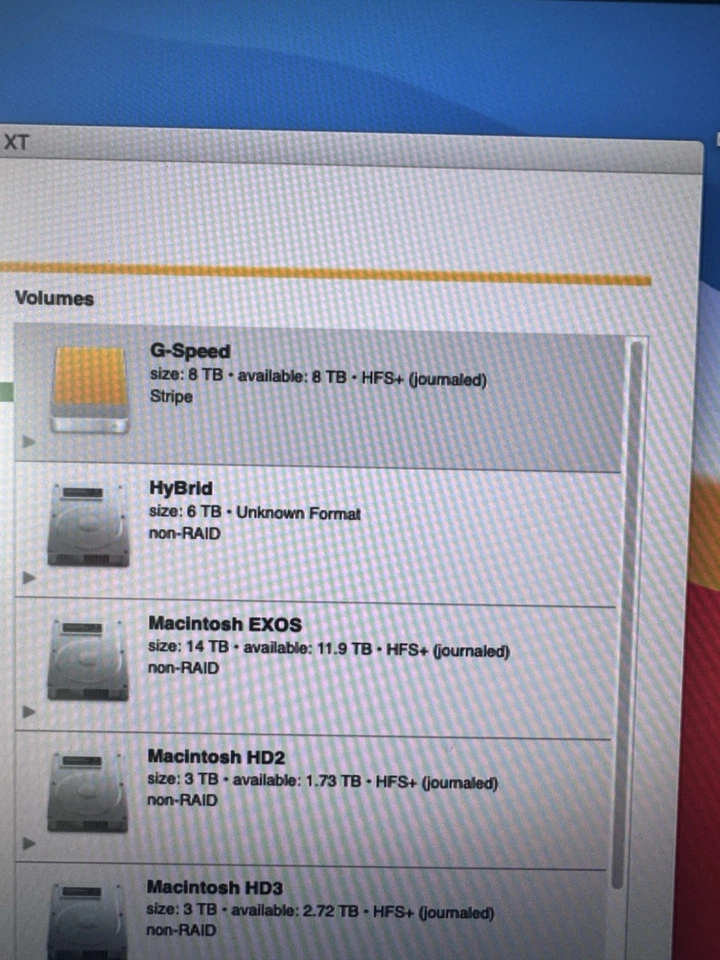
Task: Click HyBrid Unknown Format details line
Action: pos(255,512)
